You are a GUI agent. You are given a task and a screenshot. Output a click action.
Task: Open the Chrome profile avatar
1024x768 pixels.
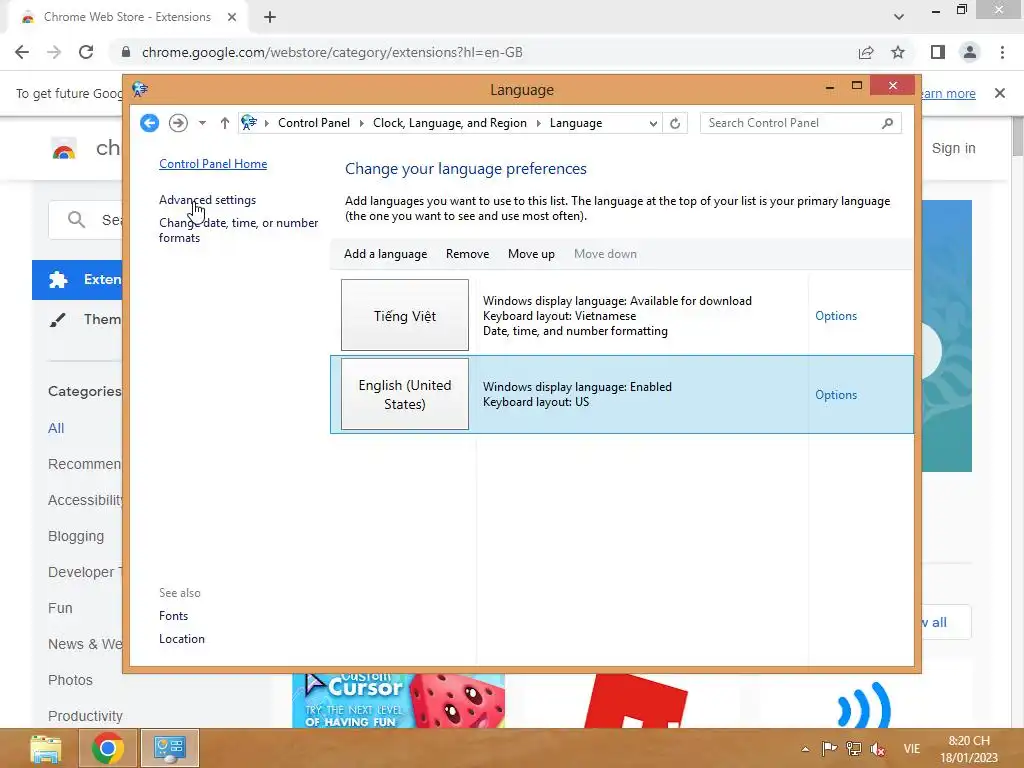(970, 52)
